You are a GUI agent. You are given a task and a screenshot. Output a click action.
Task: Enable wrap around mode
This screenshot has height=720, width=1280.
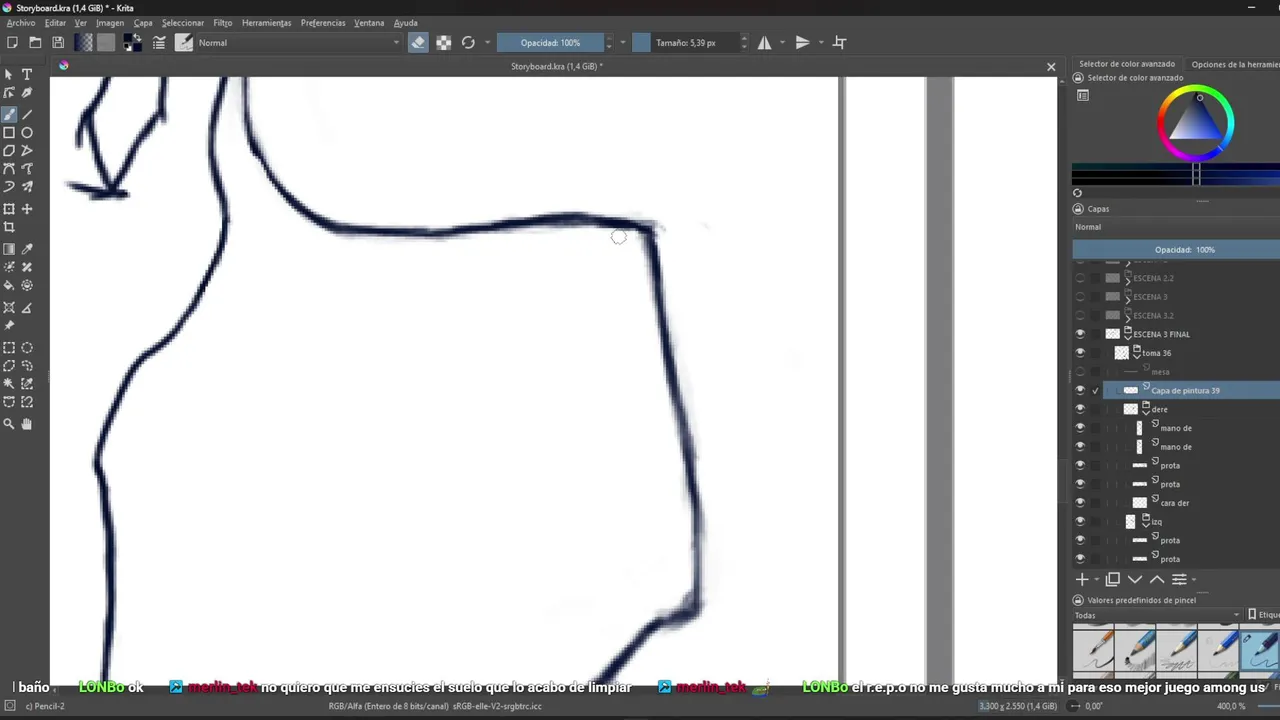click(x=840, y=43)
